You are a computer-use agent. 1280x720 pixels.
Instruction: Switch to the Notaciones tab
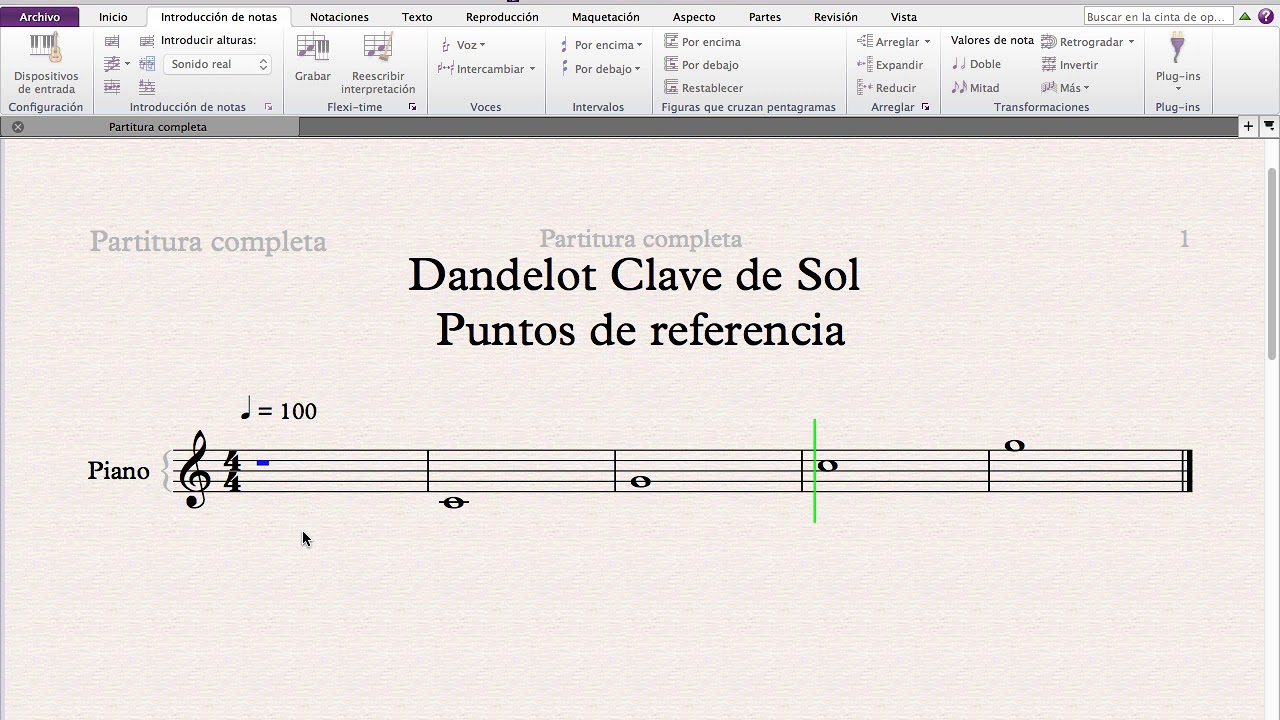pos(339,17)
